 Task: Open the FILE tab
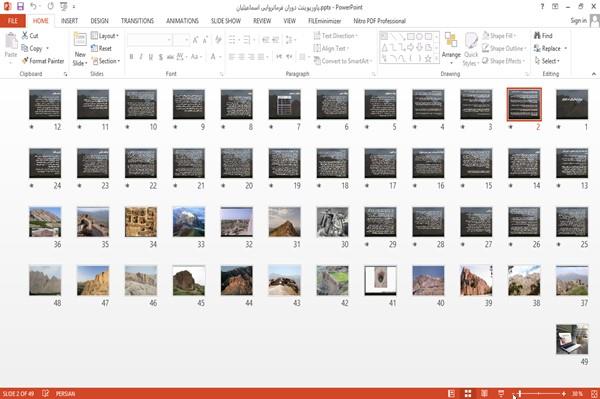pyautogui.click(x=13, y=21)
